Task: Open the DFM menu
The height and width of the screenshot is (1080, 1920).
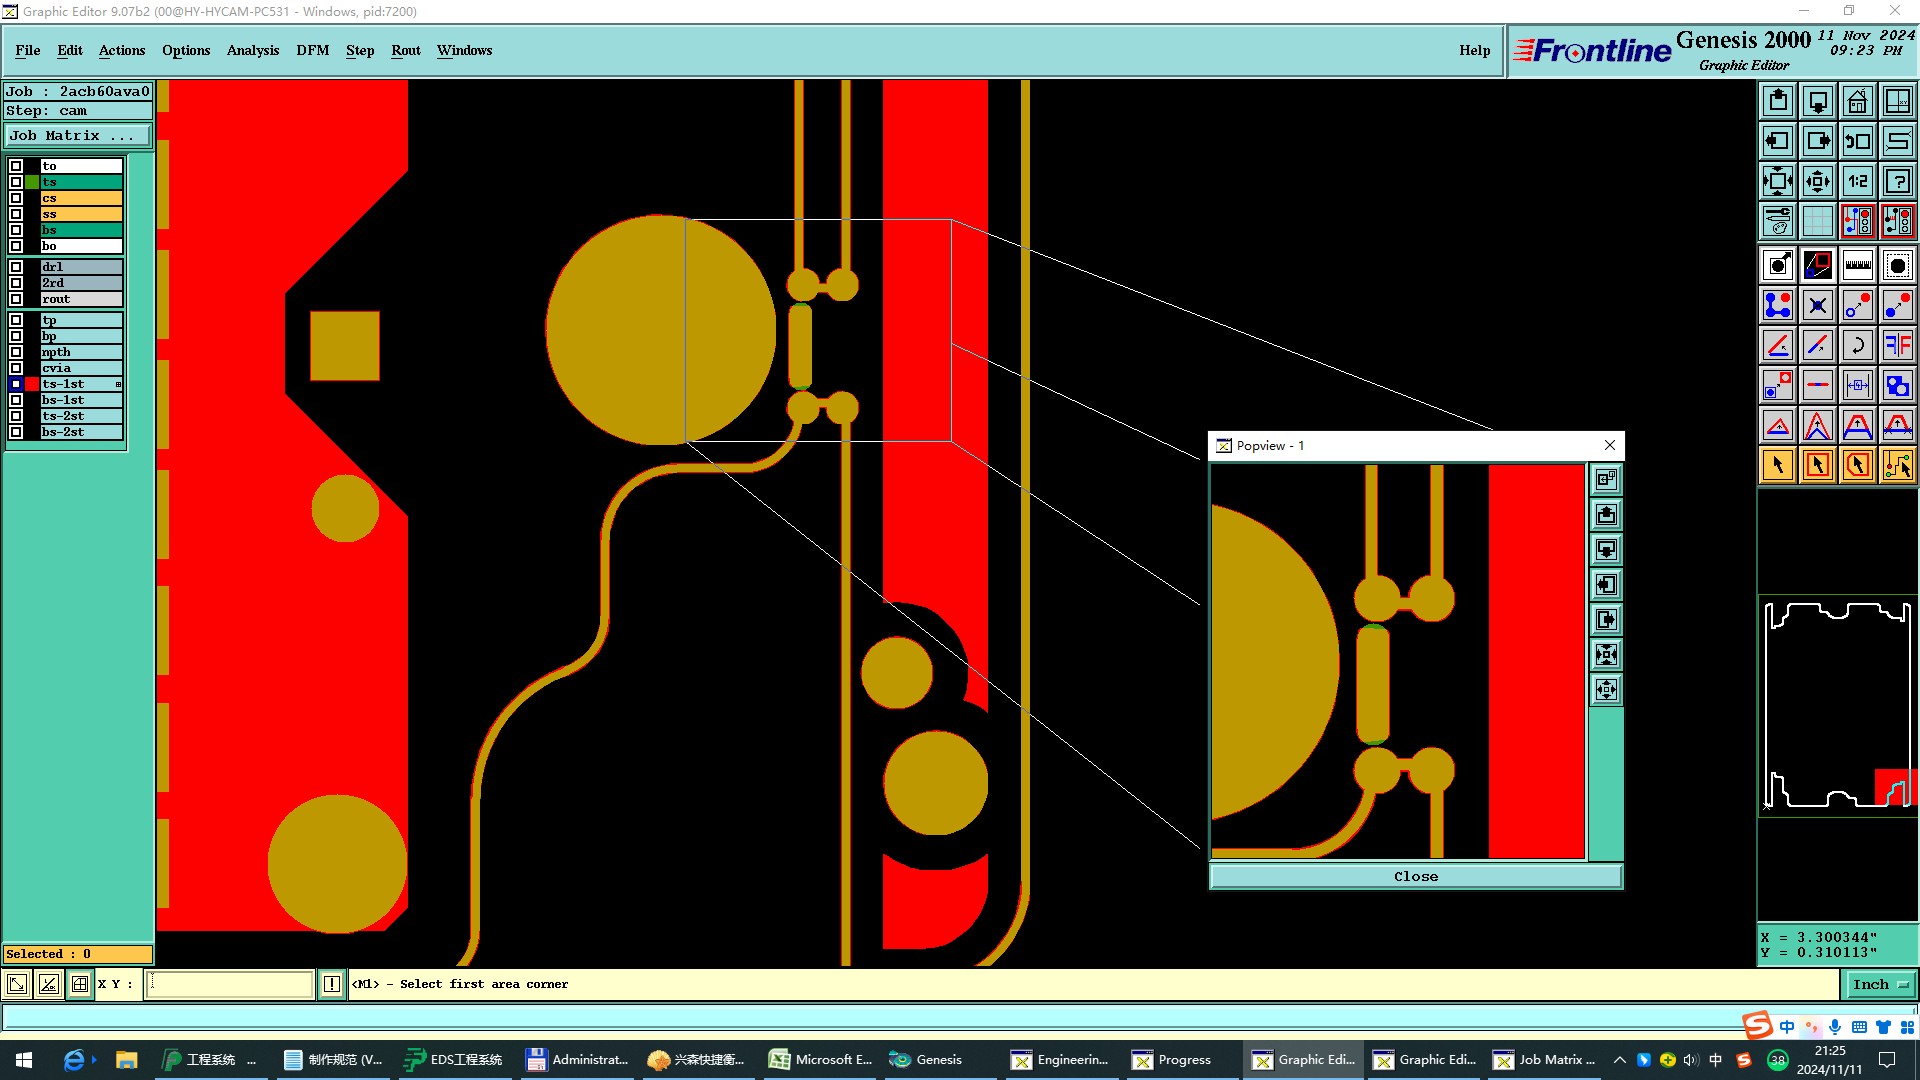Action: tap(312, 50)
